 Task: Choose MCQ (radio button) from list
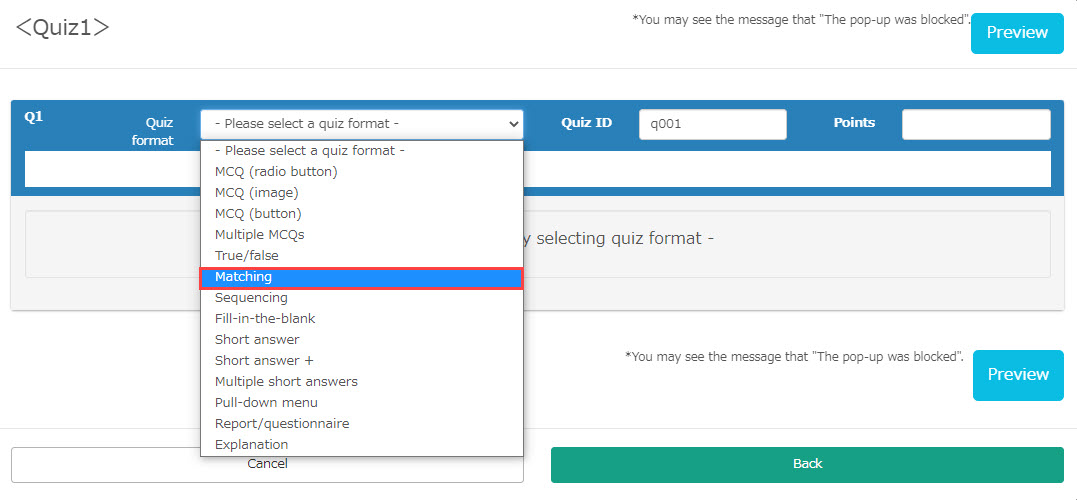coord(361,172)
